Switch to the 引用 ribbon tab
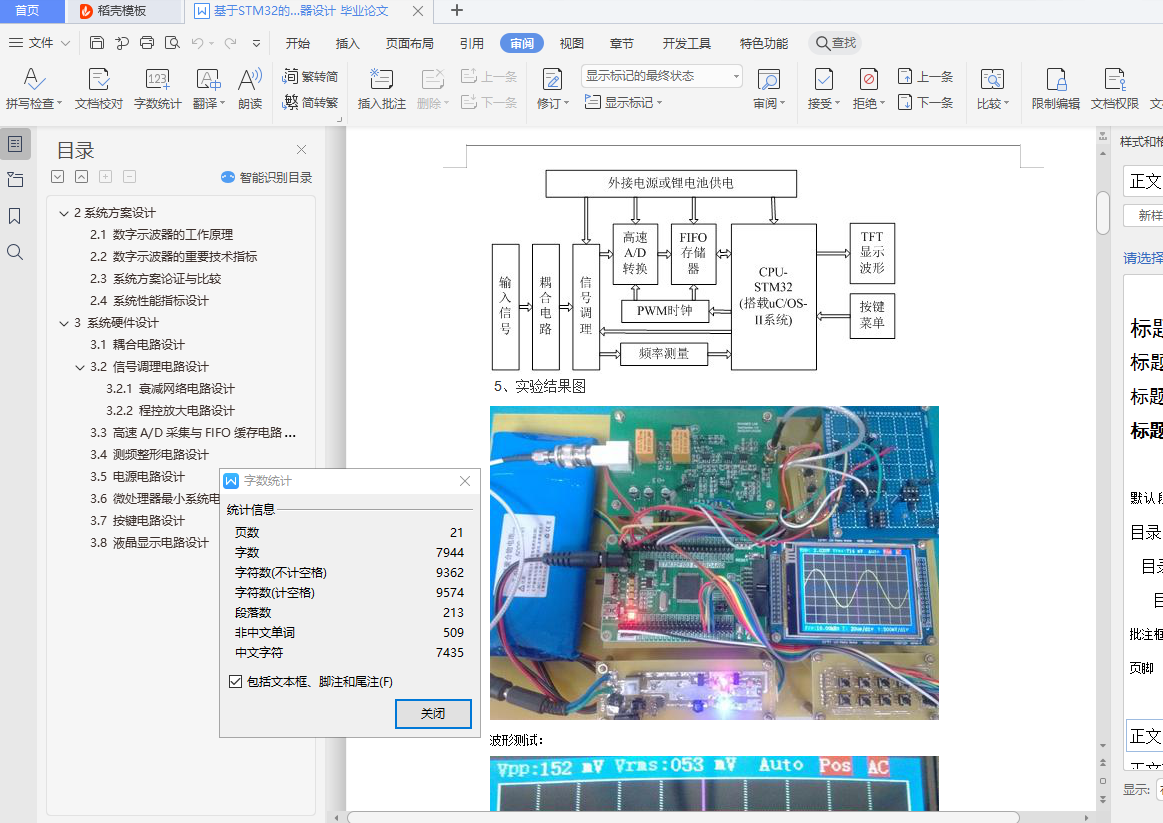This screenshot has width=1163, height=823. click(471, 43)
